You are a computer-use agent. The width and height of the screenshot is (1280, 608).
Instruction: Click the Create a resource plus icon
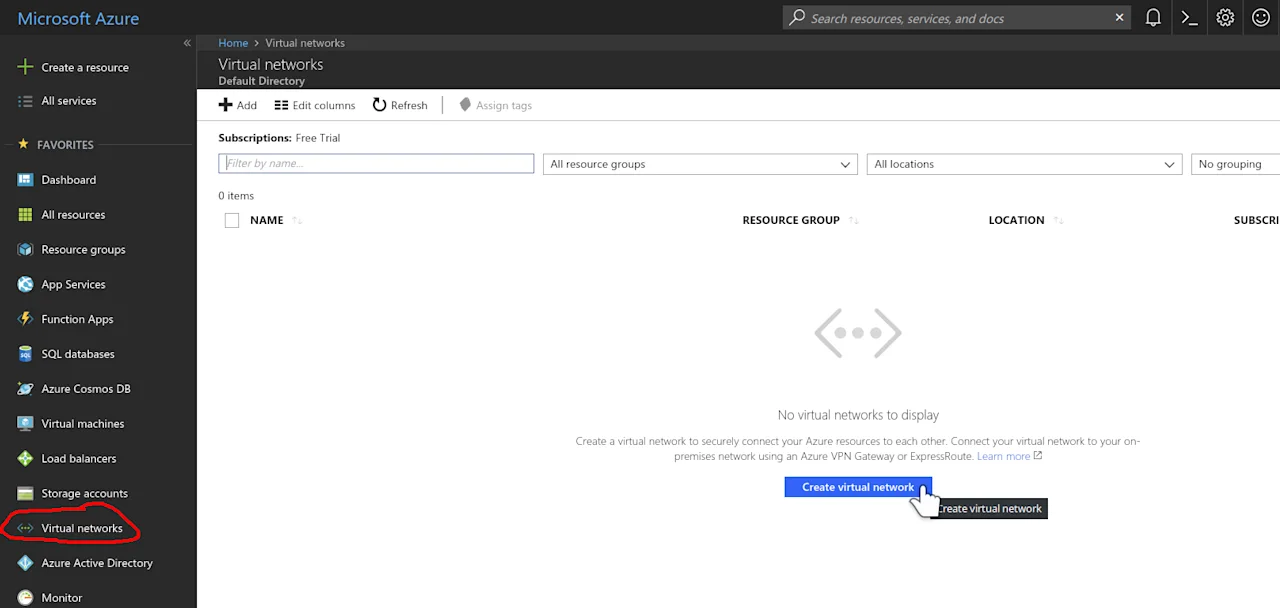pos(25,67)
